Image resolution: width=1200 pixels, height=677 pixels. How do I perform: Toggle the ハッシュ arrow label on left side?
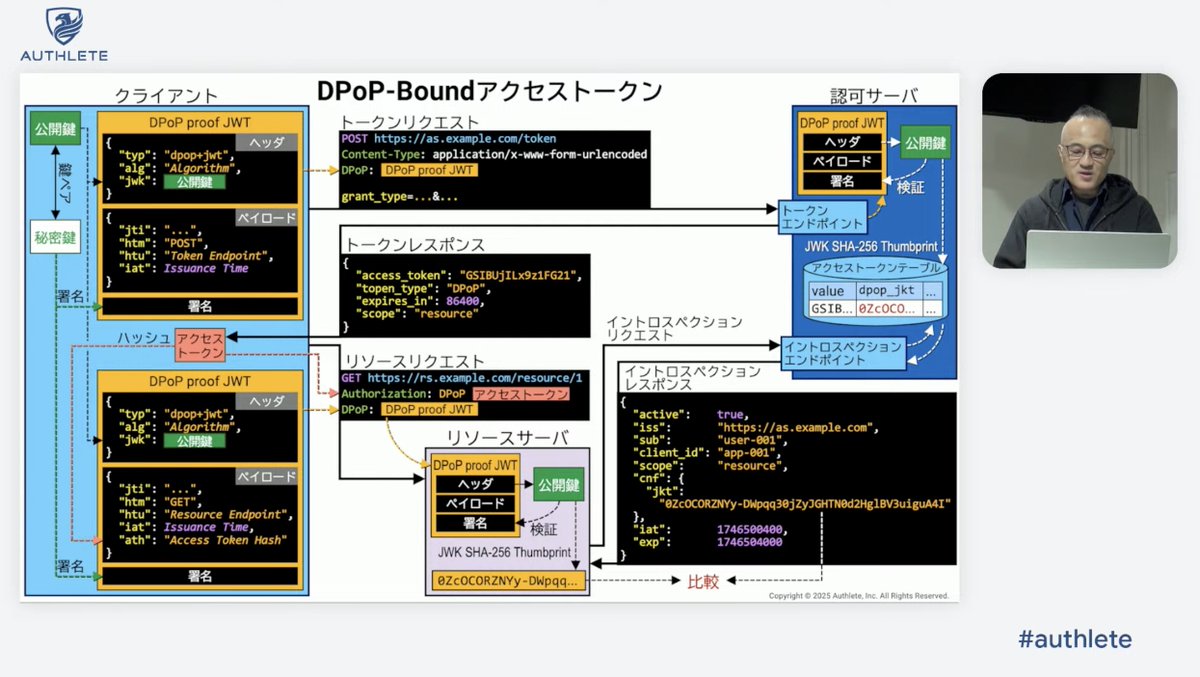point(143,338)
